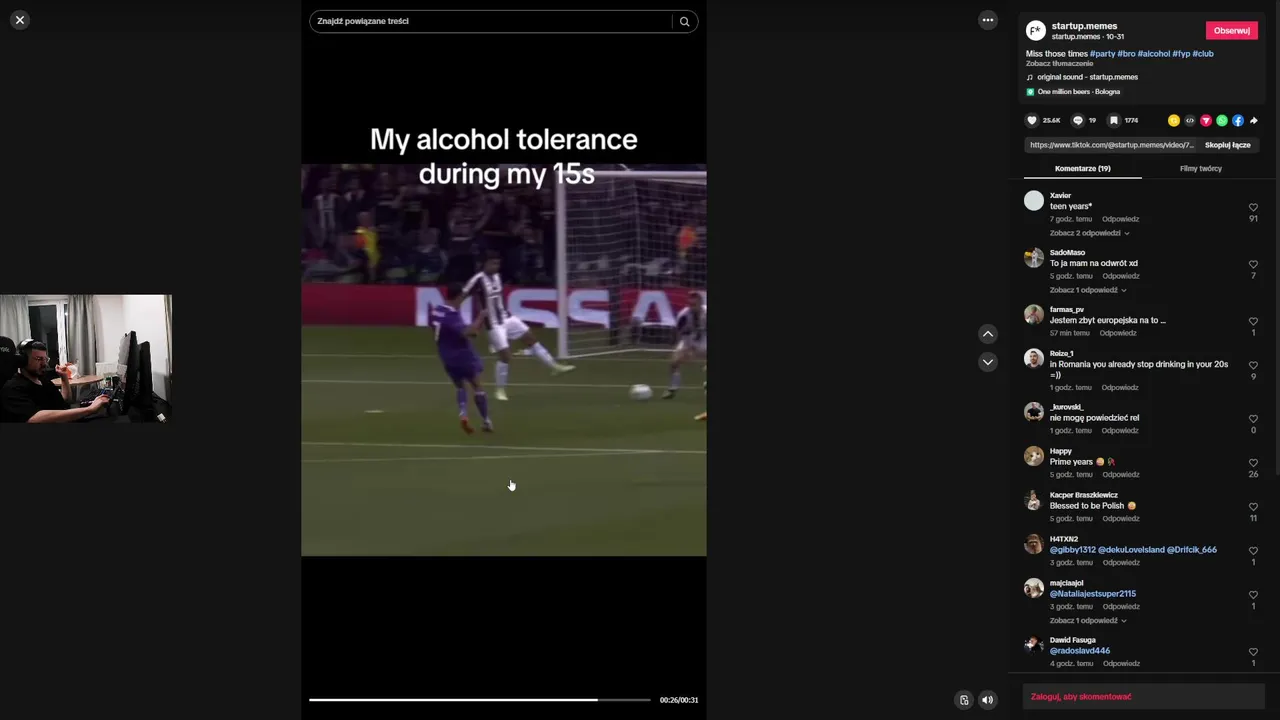Viewport: 1280px width, 720px height.
Task: Open the #party hashtag
Action: point(1102,54)
